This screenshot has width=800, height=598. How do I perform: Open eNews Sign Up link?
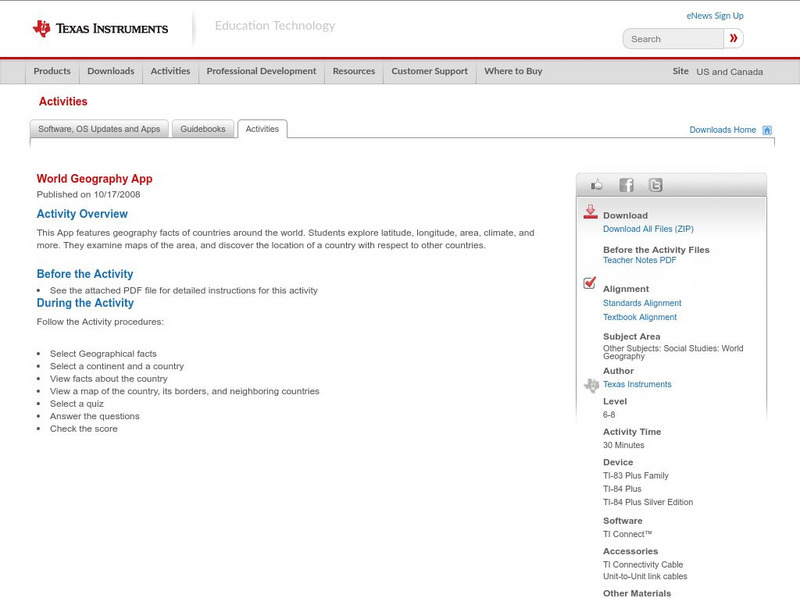715,16
